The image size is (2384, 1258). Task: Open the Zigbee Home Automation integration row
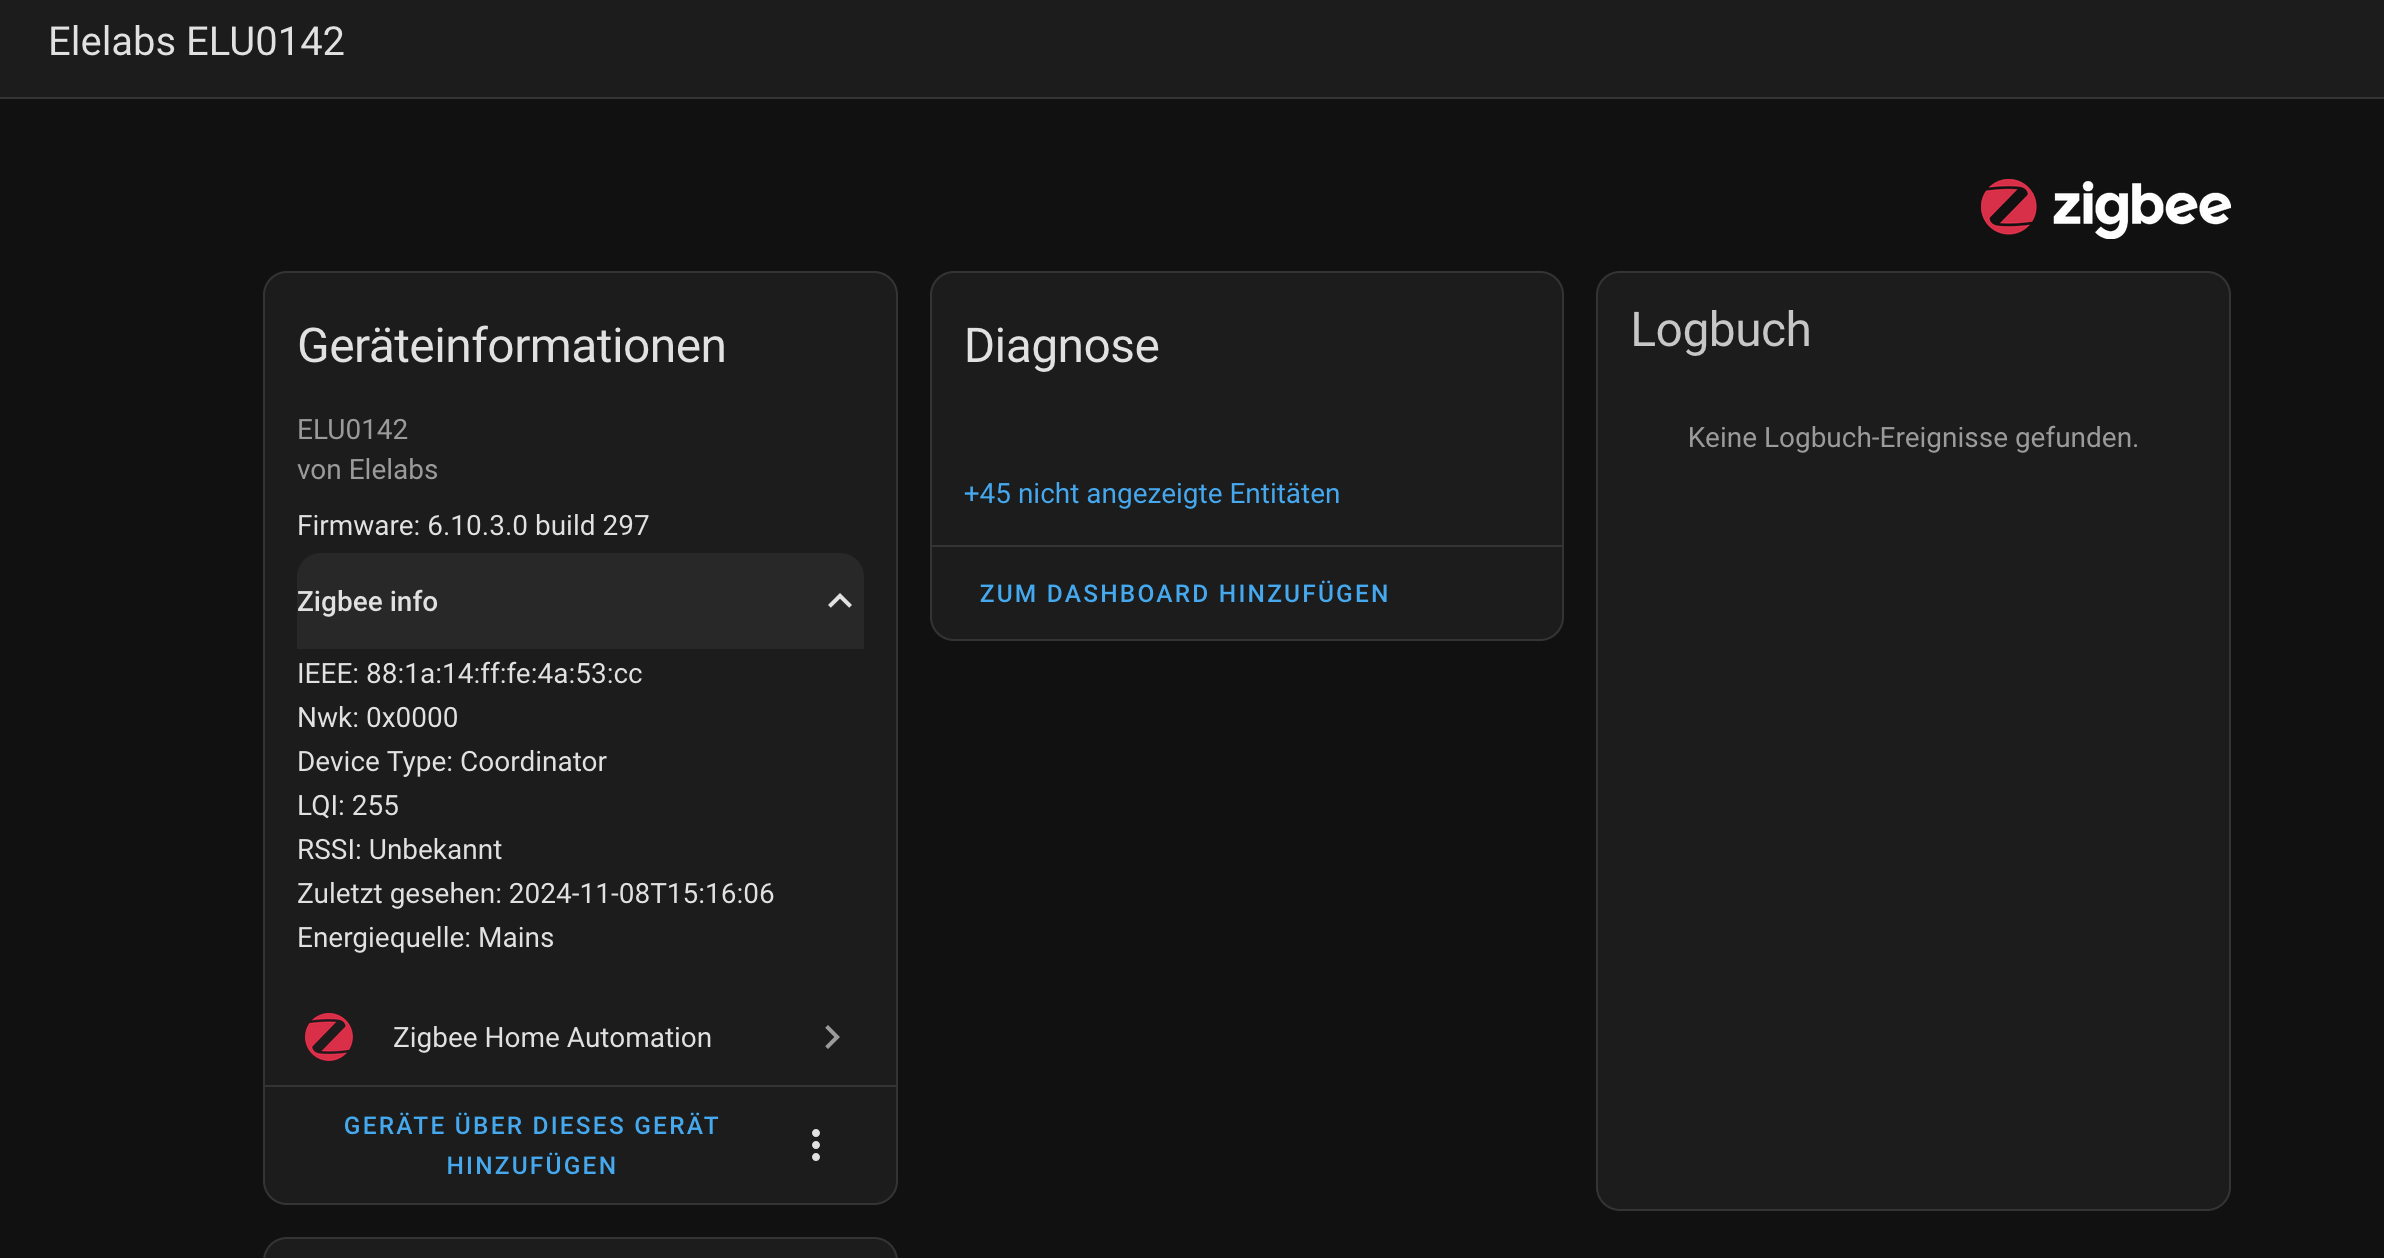[552, 1037]
